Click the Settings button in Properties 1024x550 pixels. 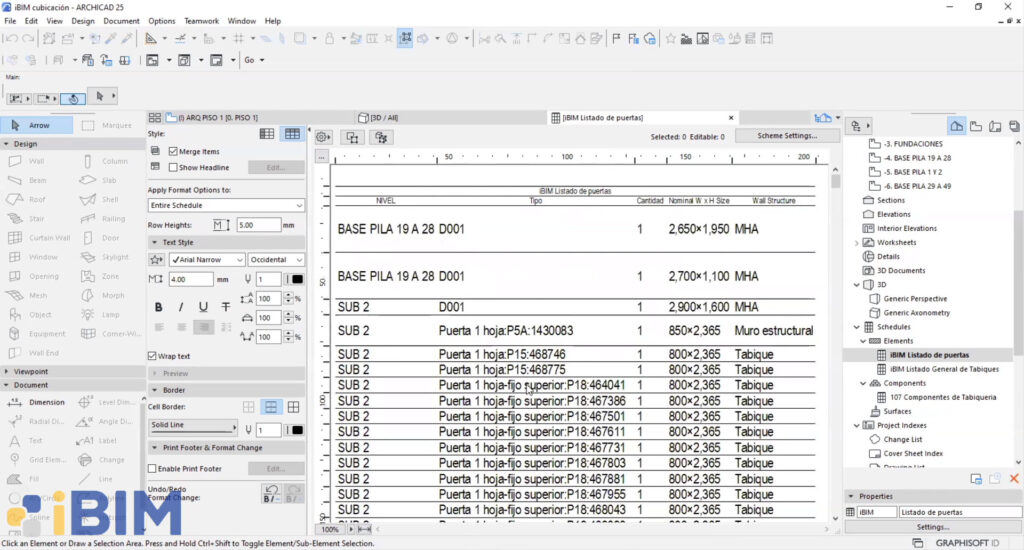click(931, 527)
